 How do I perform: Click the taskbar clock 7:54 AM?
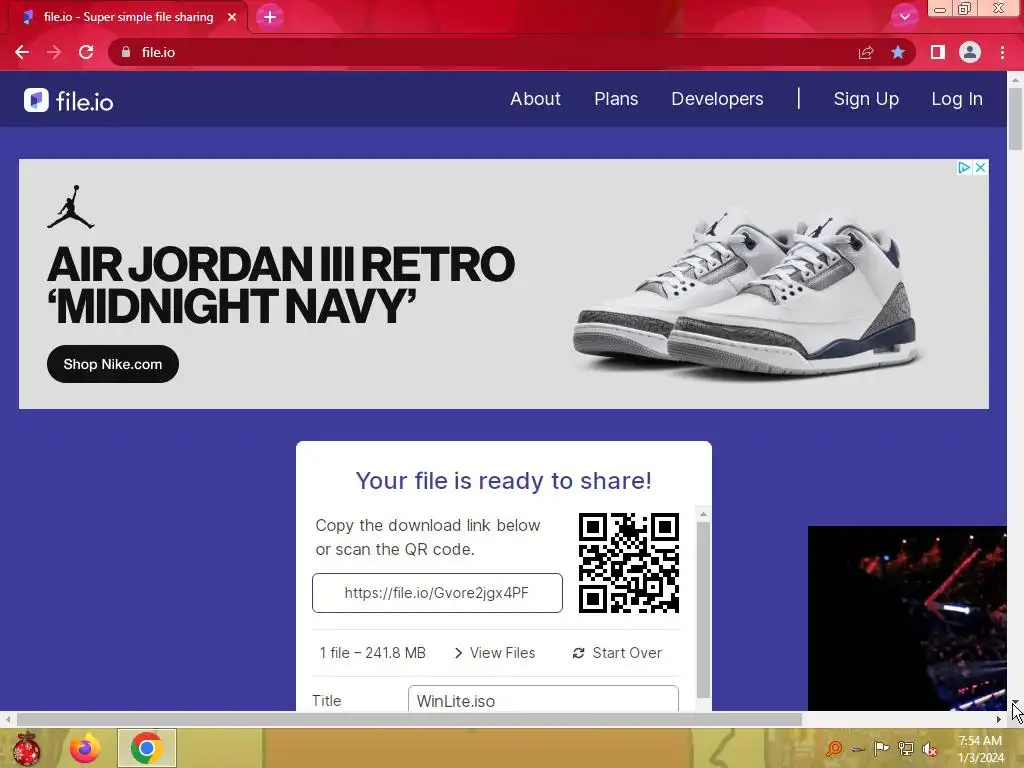pos(980,741)
